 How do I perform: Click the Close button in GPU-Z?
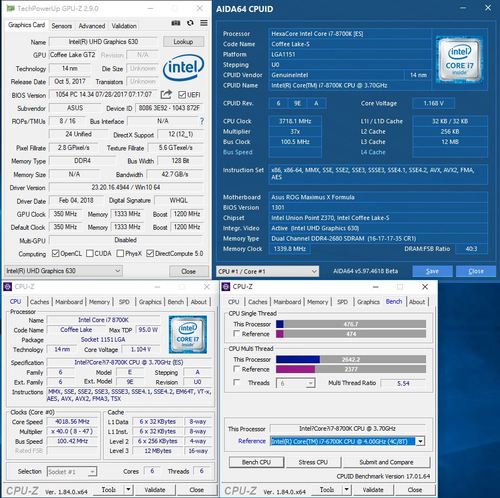pos(189,272)
